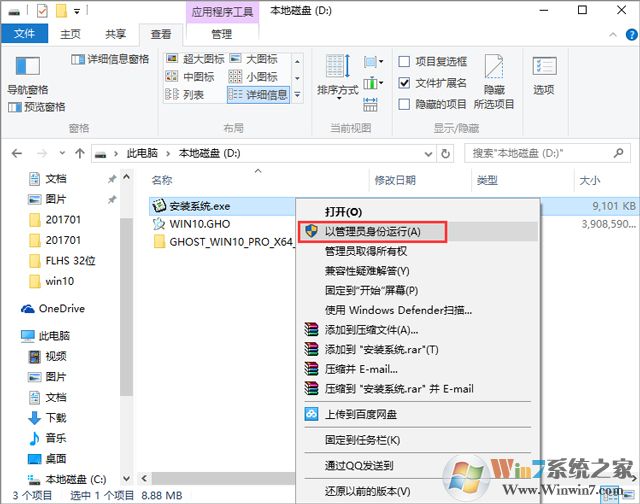This screenshot has height=504, width=640.
Task: Choose Run as administrator (以管理员身份运行)
Action: [371, 231]
